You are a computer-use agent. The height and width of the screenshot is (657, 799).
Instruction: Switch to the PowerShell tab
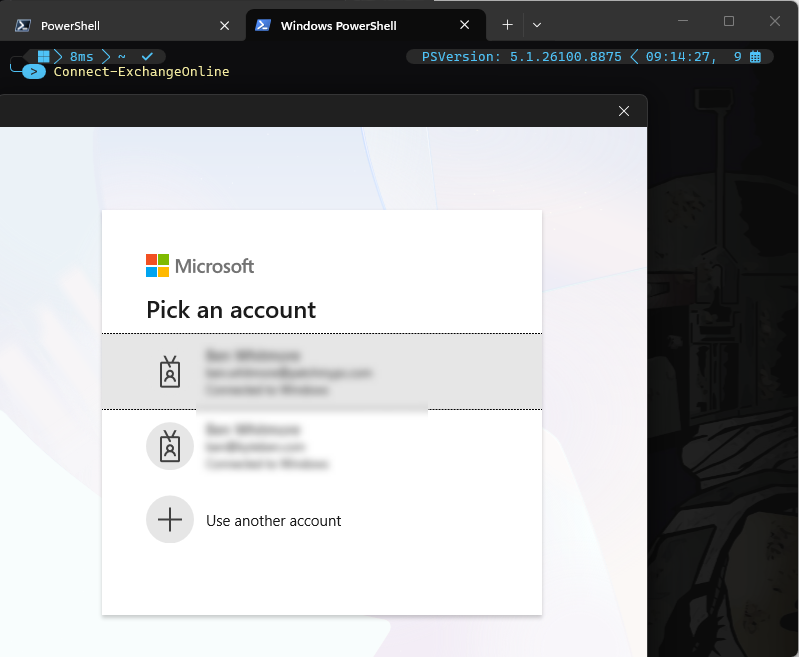coord(122,25)
